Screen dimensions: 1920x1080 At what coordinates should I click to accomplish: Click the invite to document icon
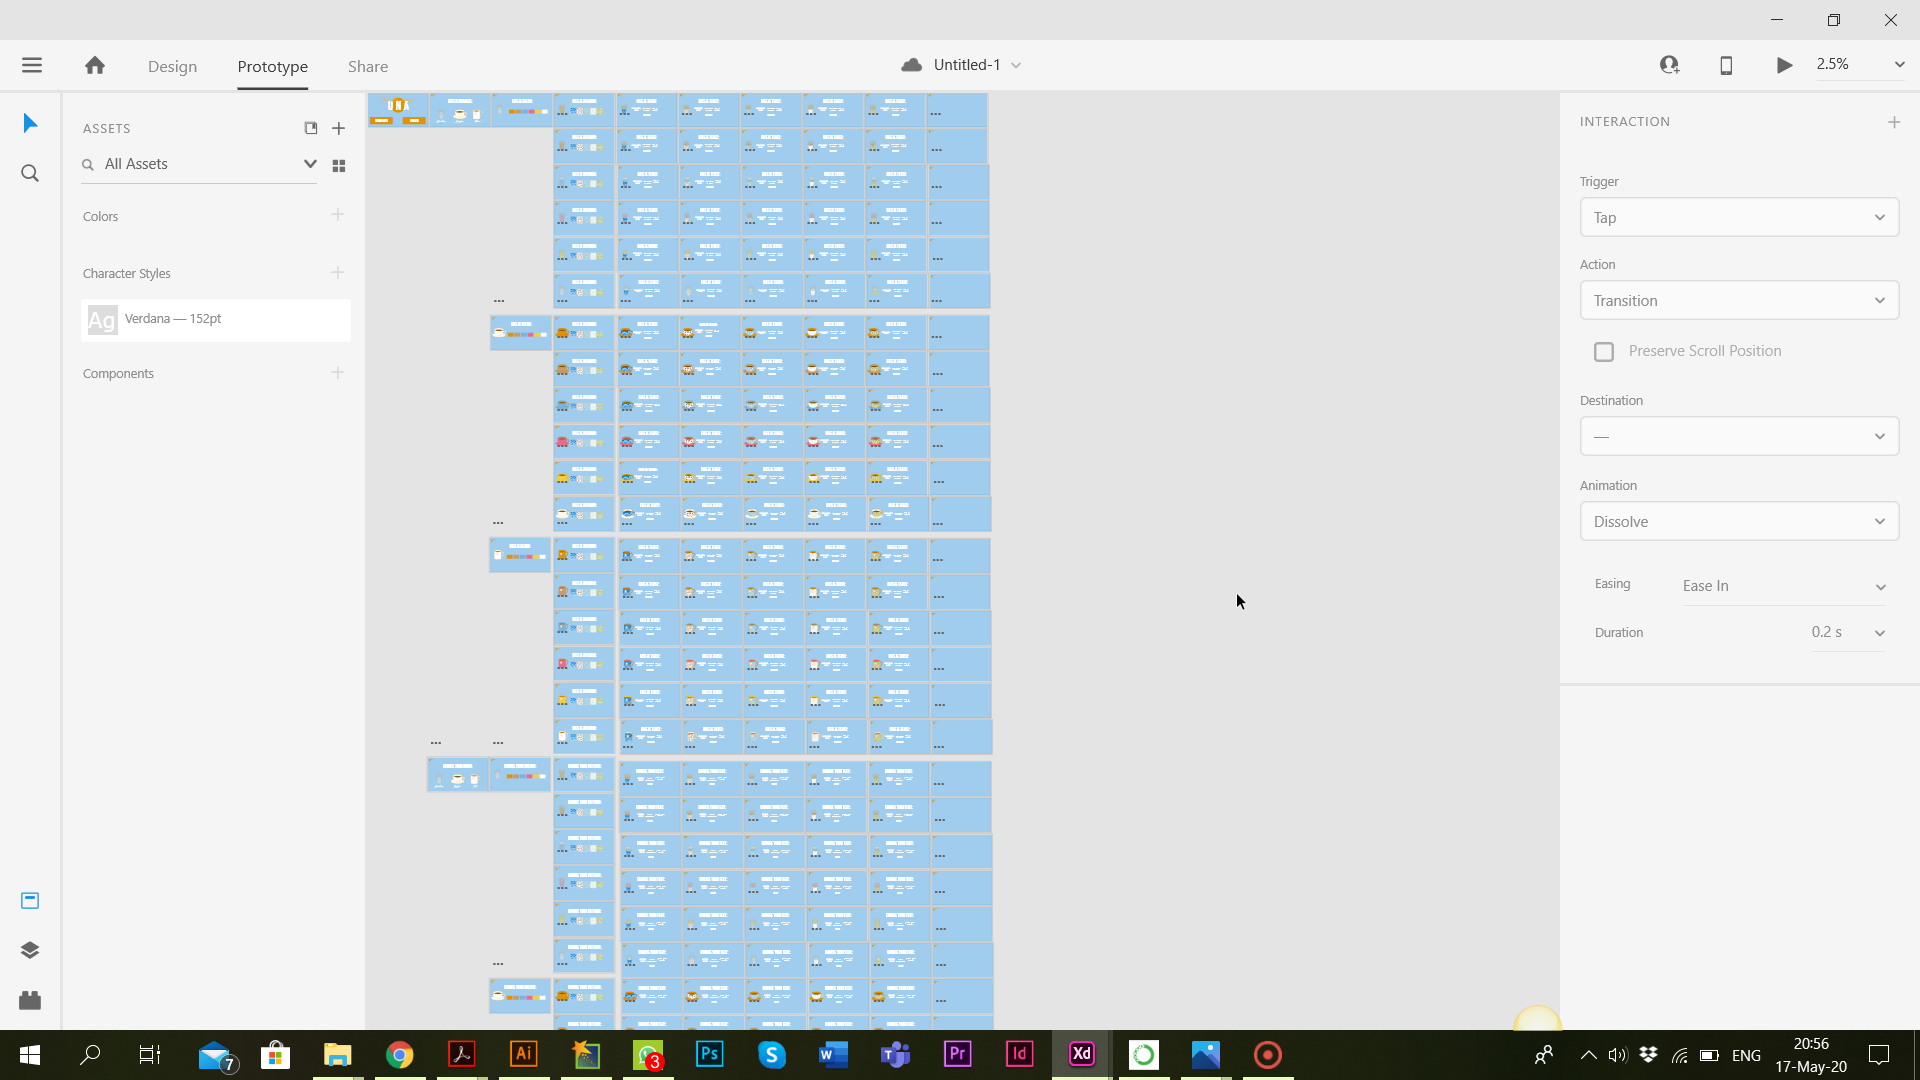pyautogui.click(x=1669, y=65)
